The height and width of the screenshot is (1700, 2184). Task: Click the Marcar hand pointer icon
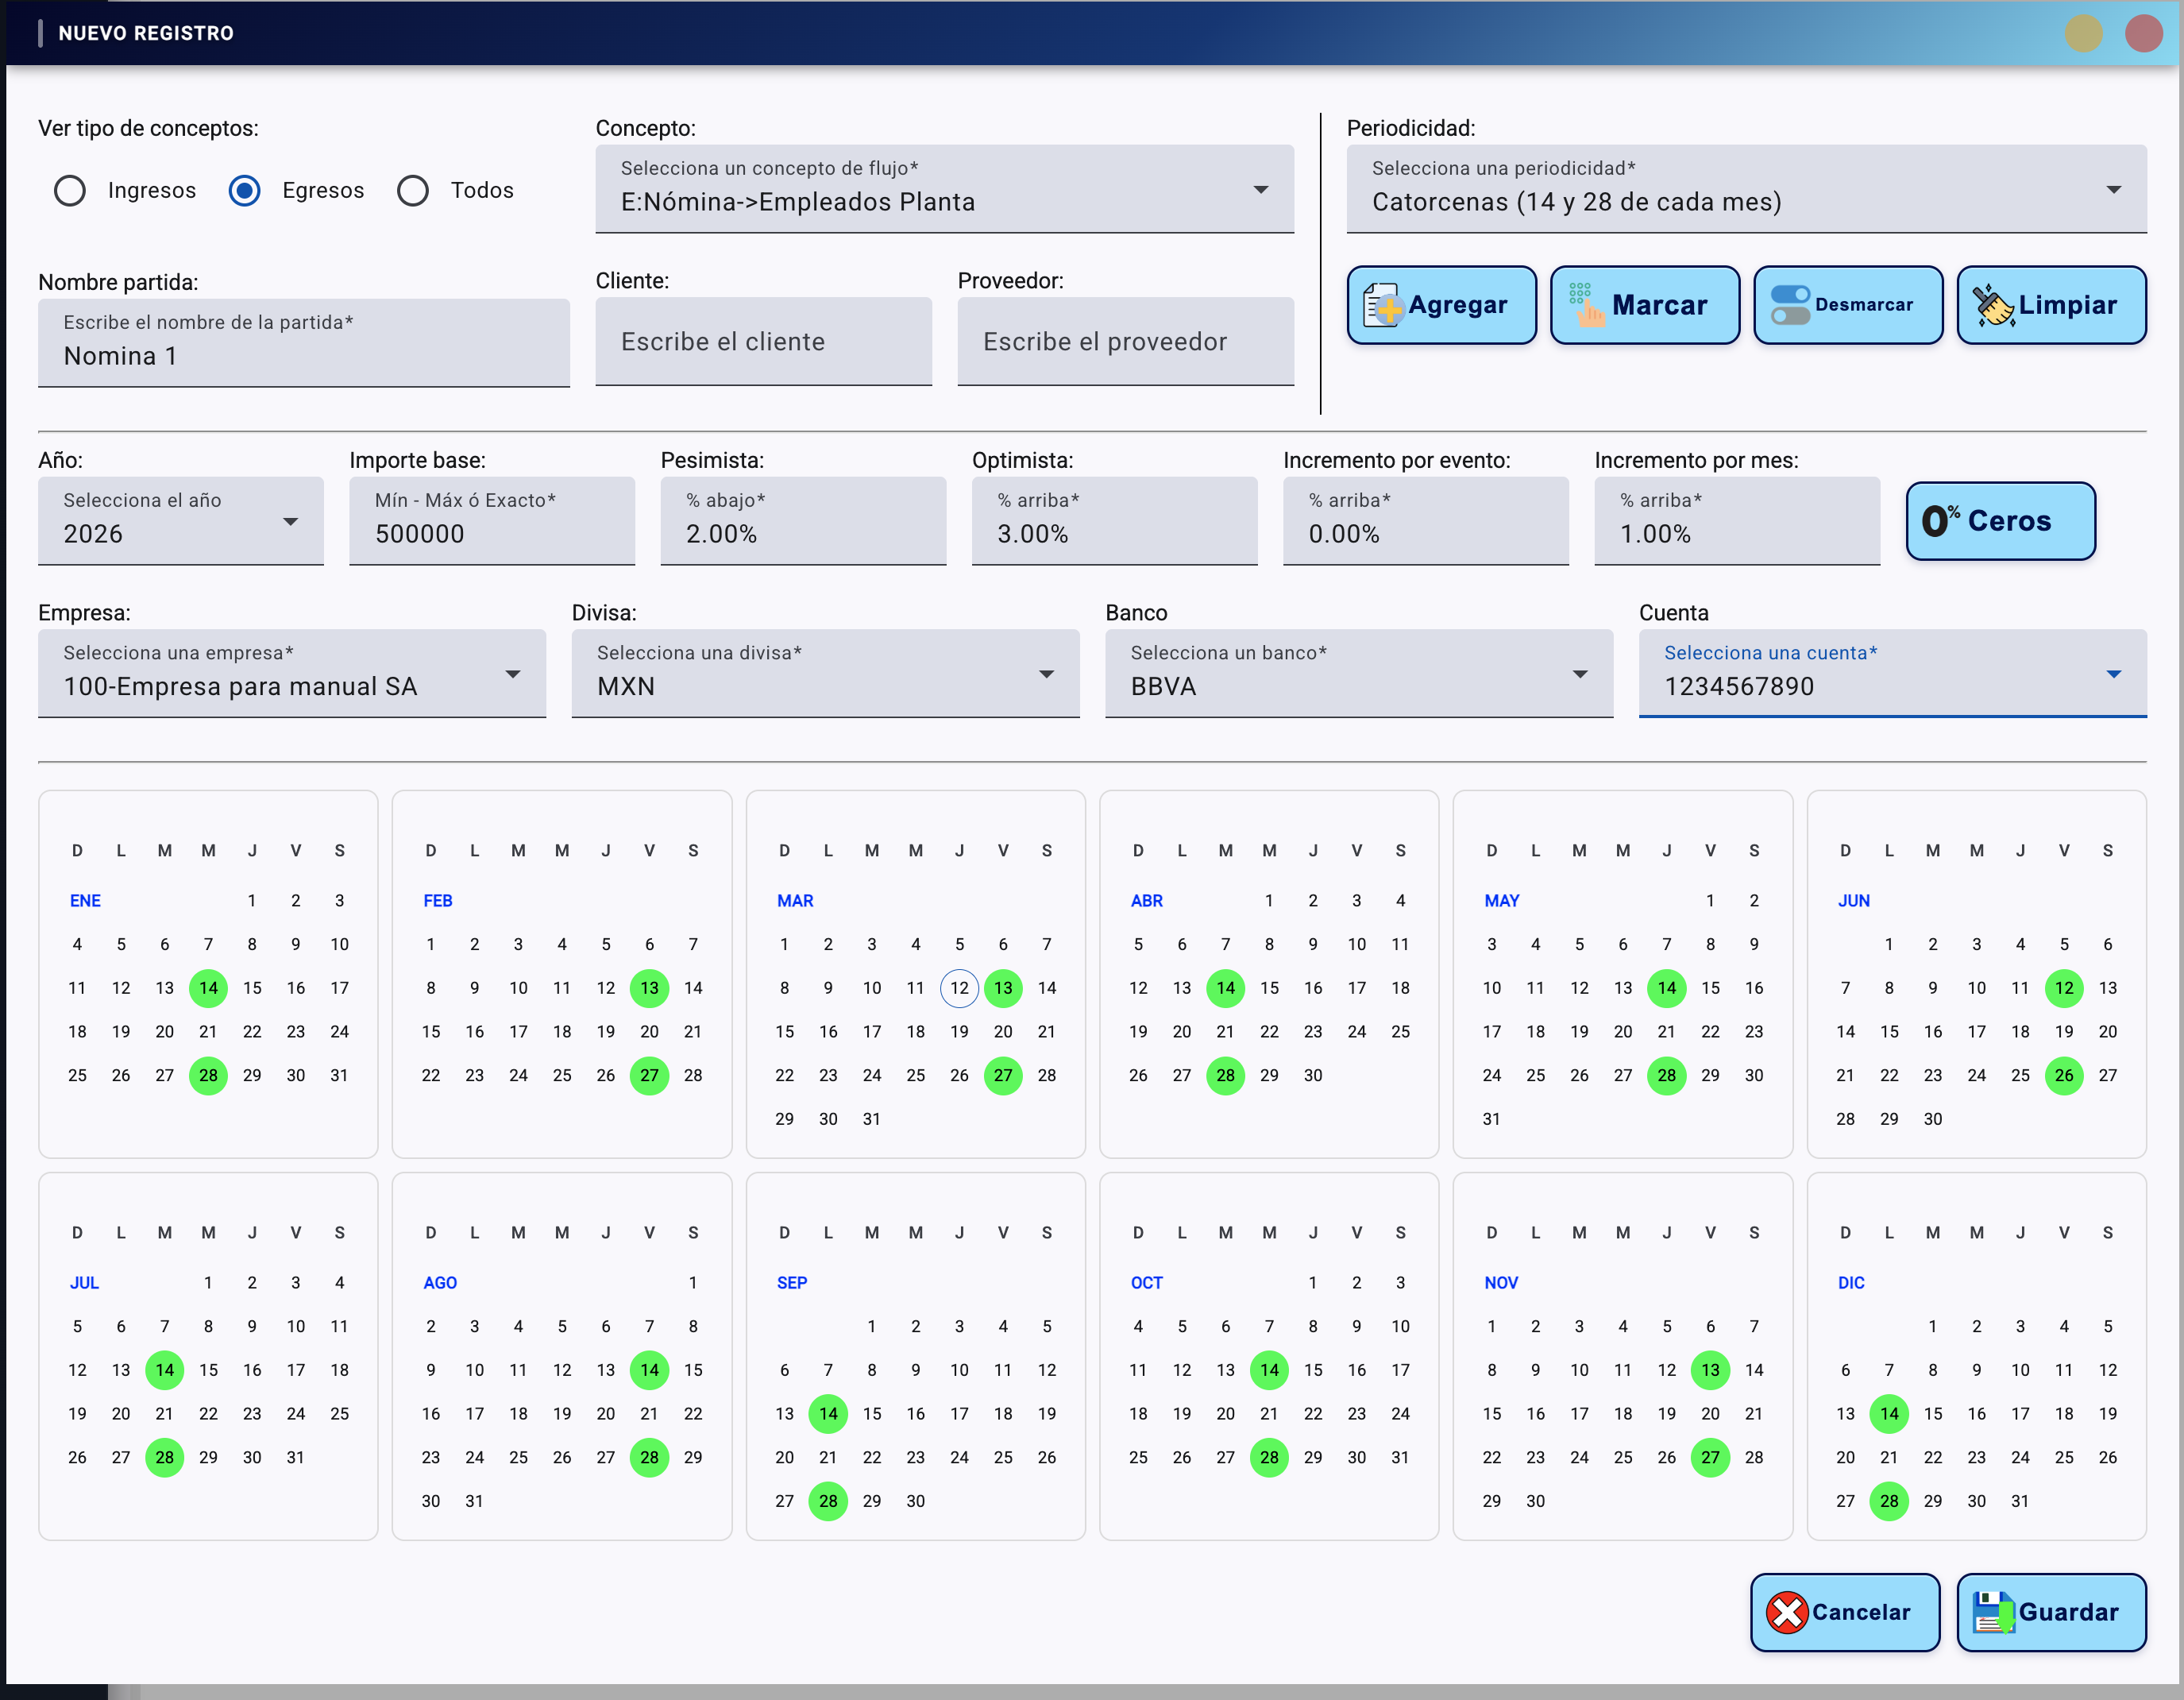[x=1587, y=305]
